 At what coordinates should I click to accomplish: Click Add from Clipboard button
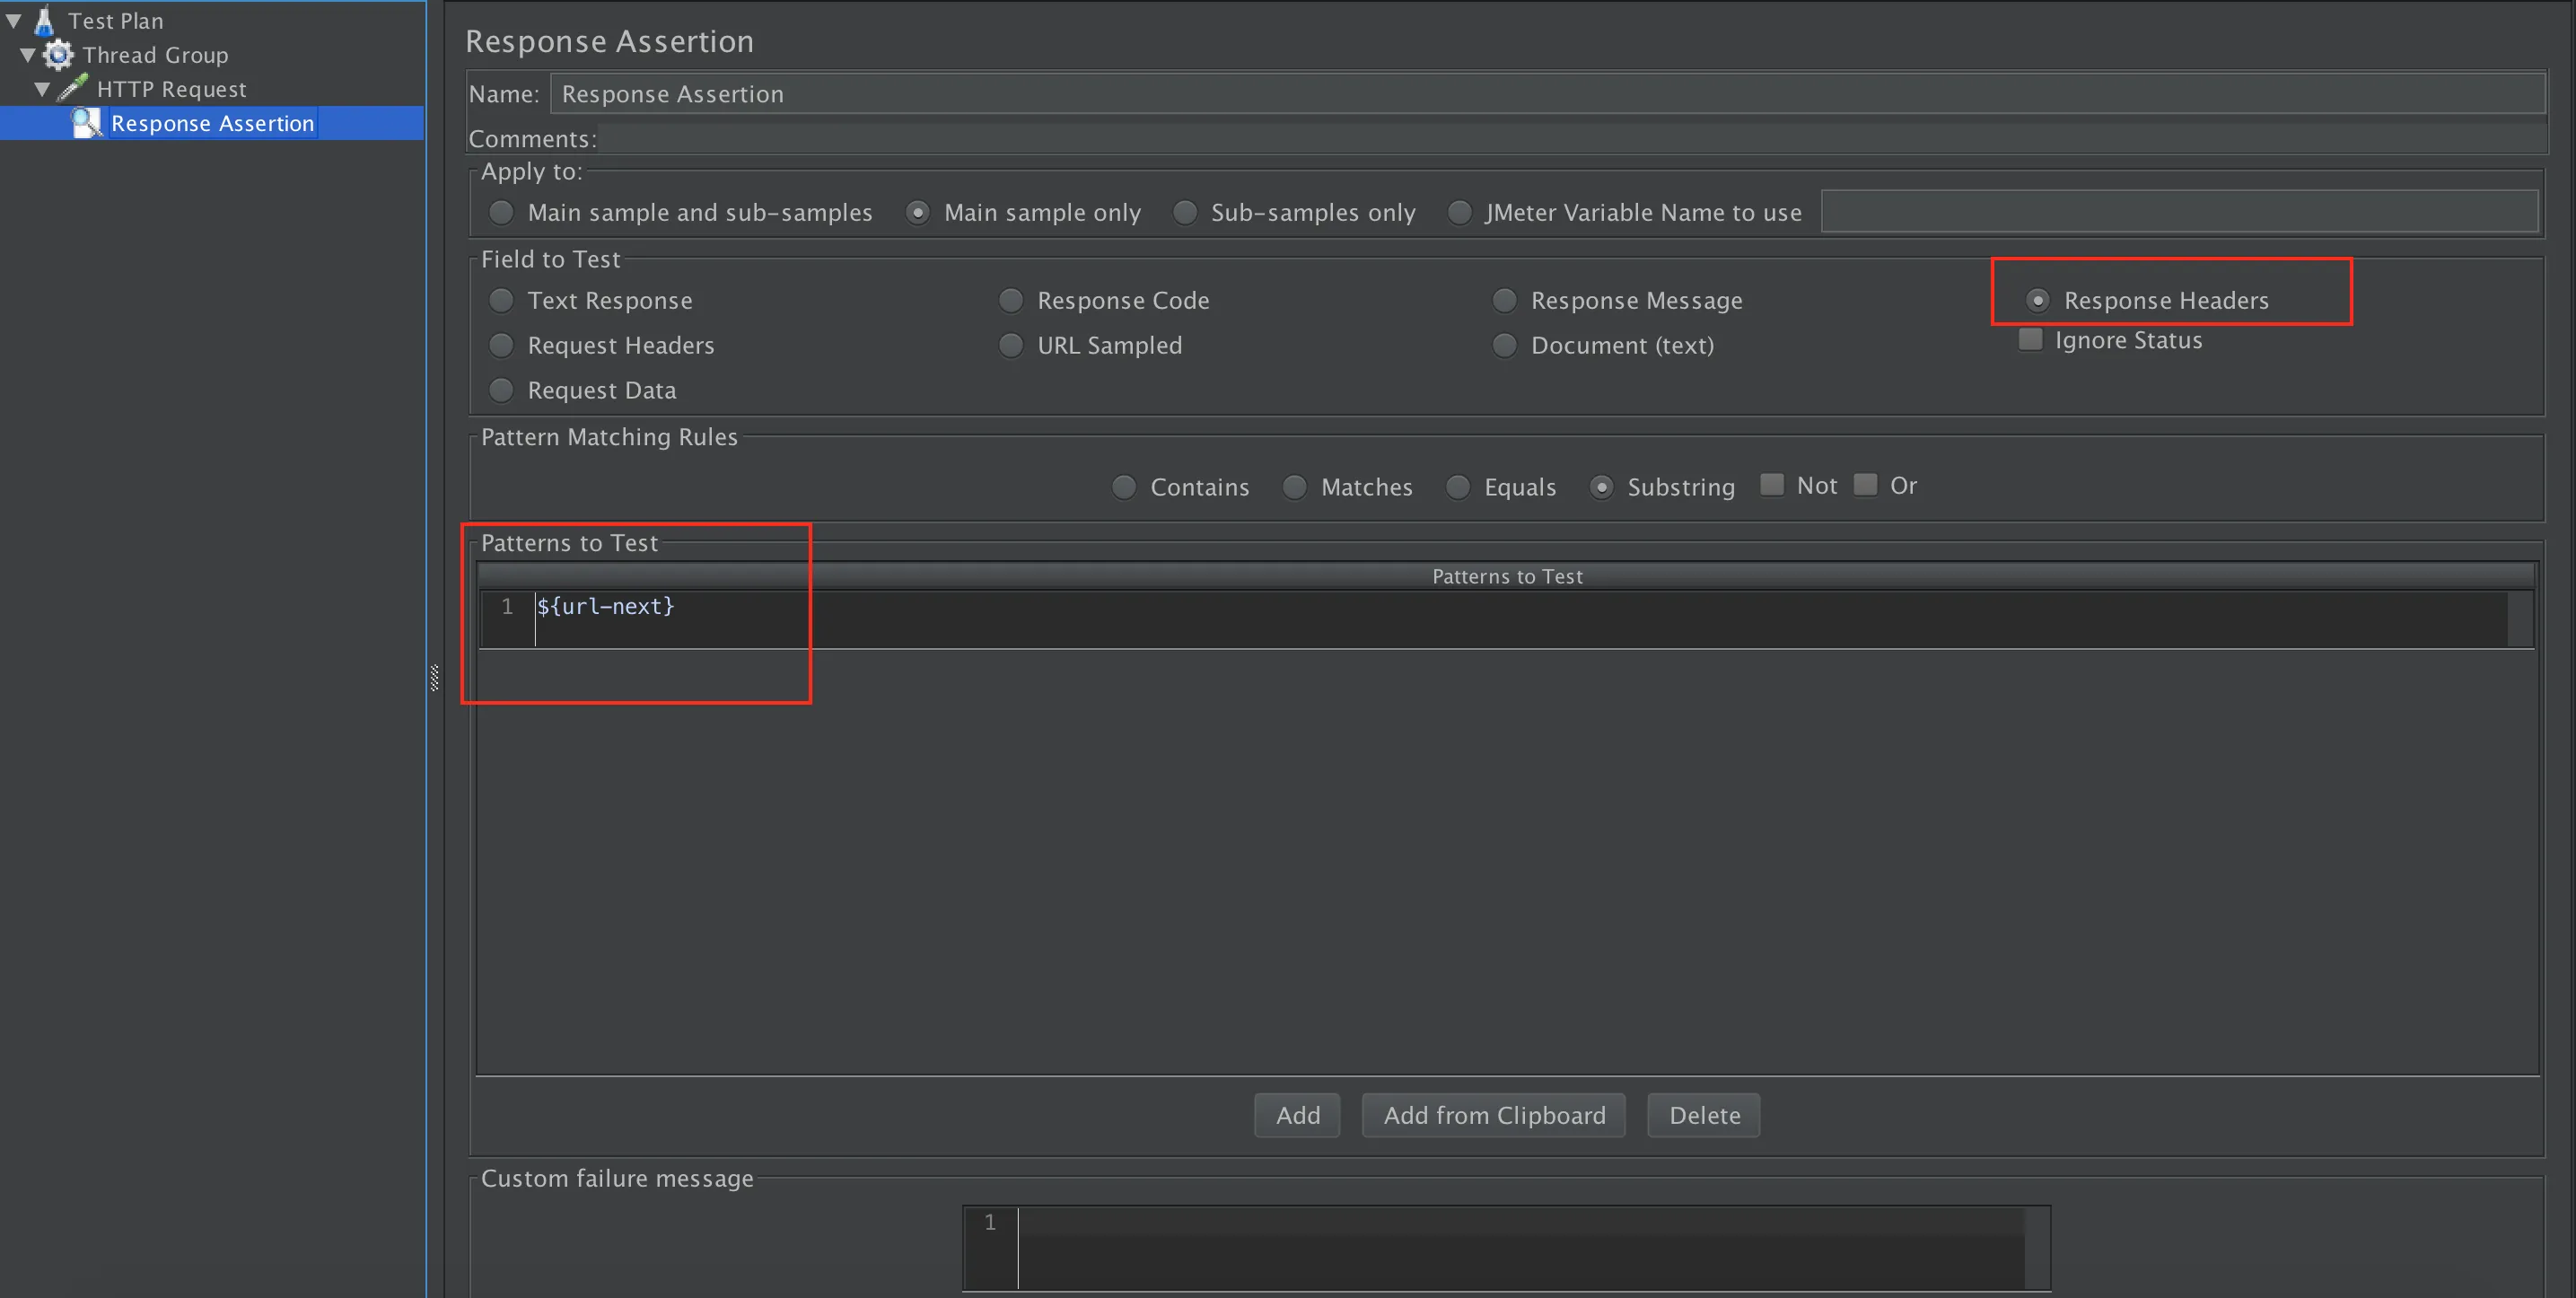[x=1493, y=1115]
